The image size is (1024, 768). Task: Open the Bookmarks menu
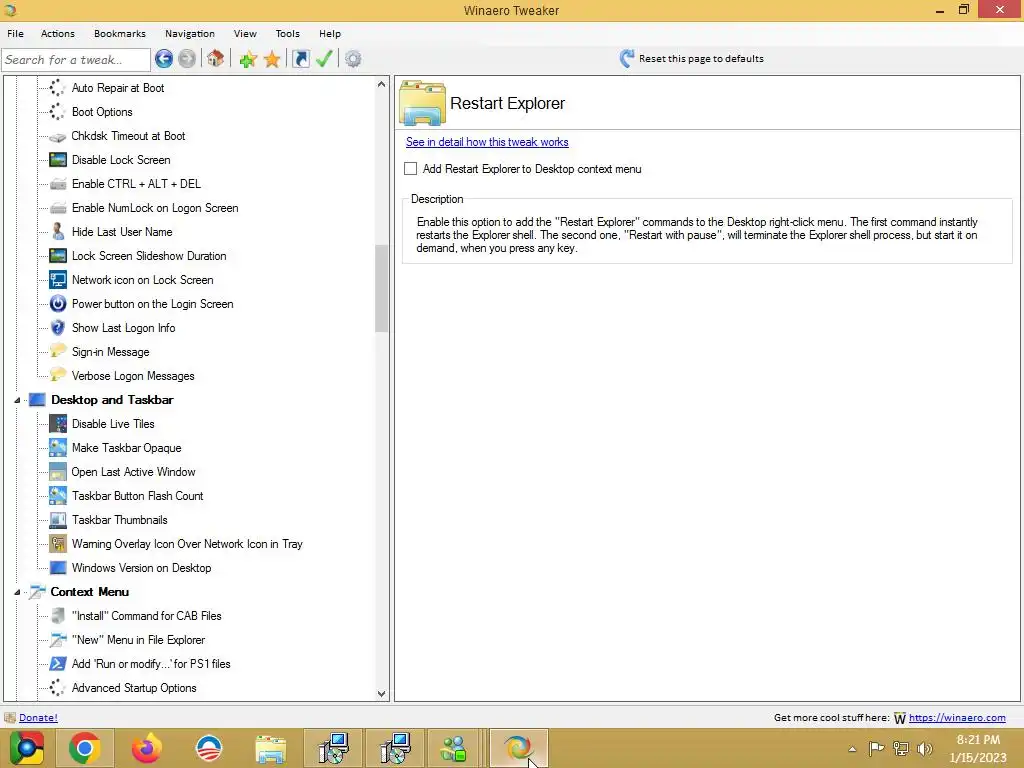(120, 33)
